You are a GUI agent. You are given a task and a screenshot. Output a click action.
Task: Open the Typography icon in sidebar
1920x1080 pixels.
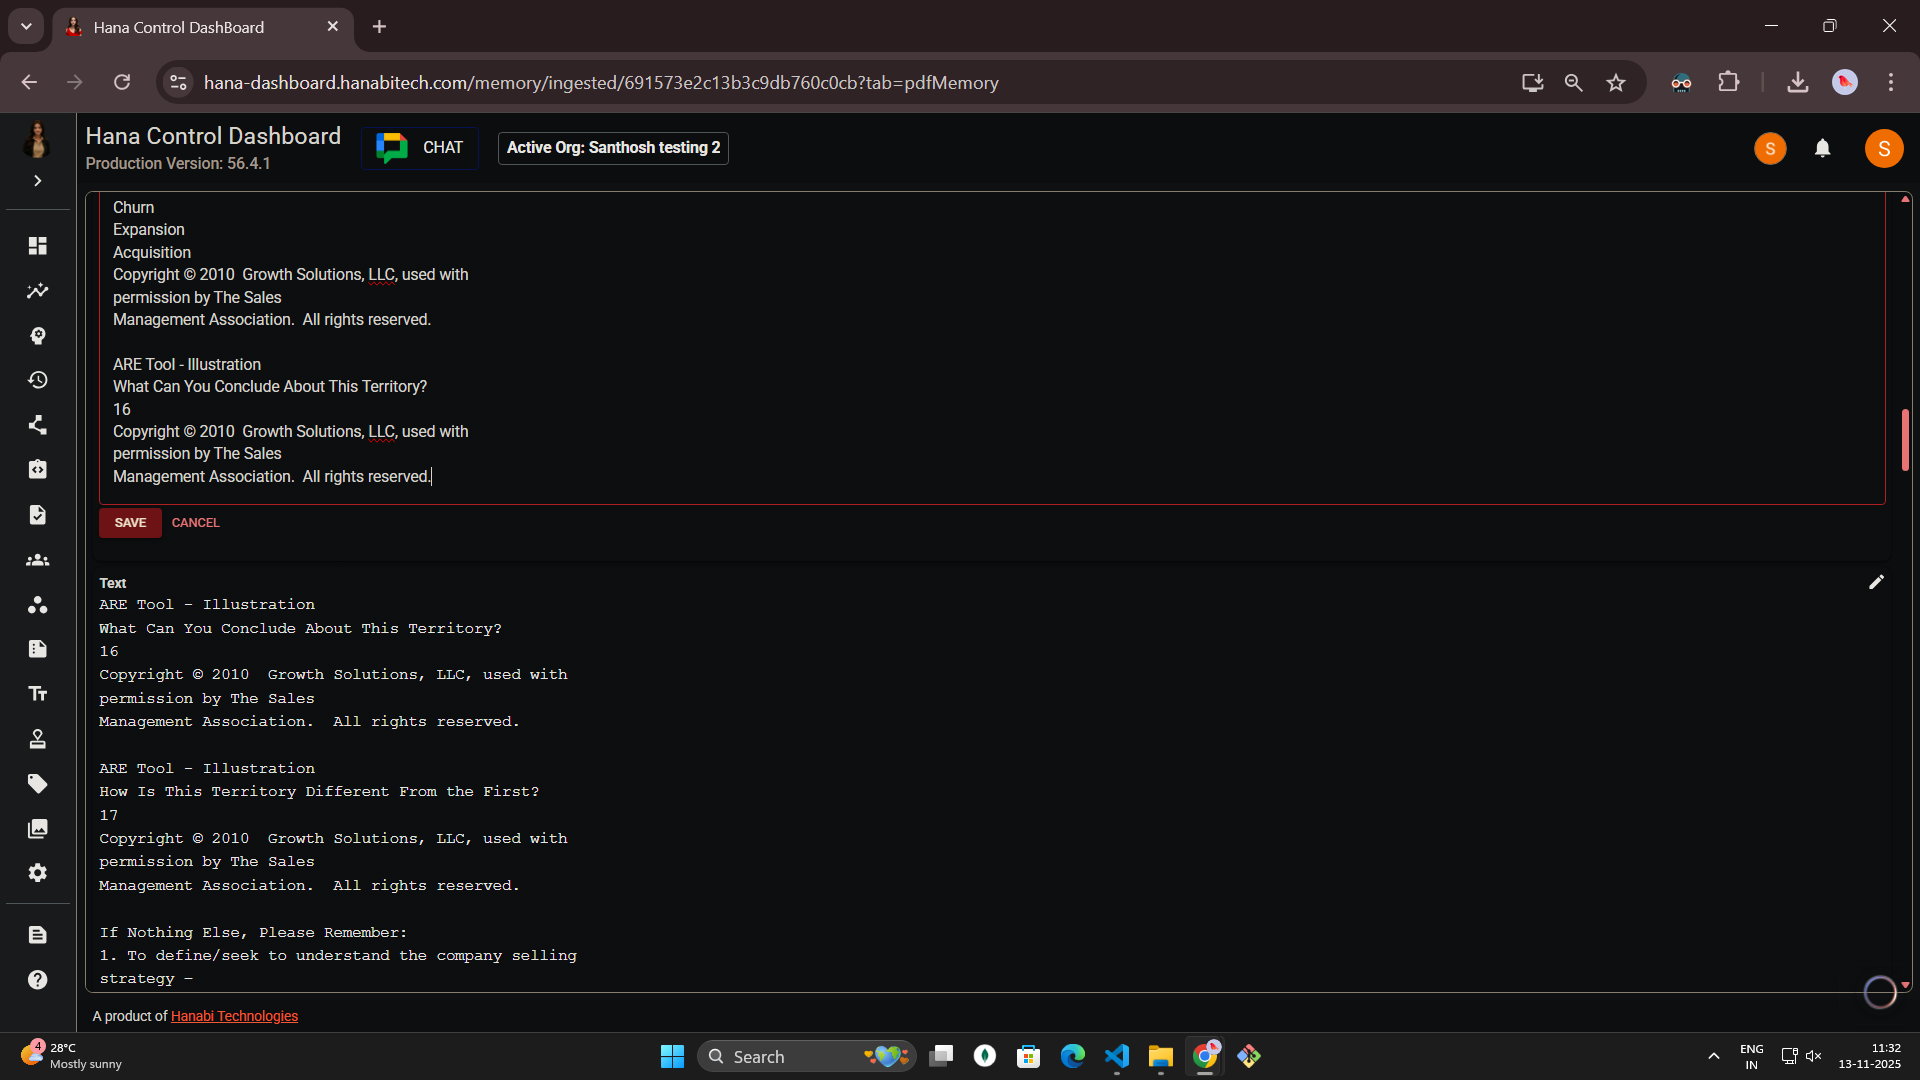pos(37,693)
